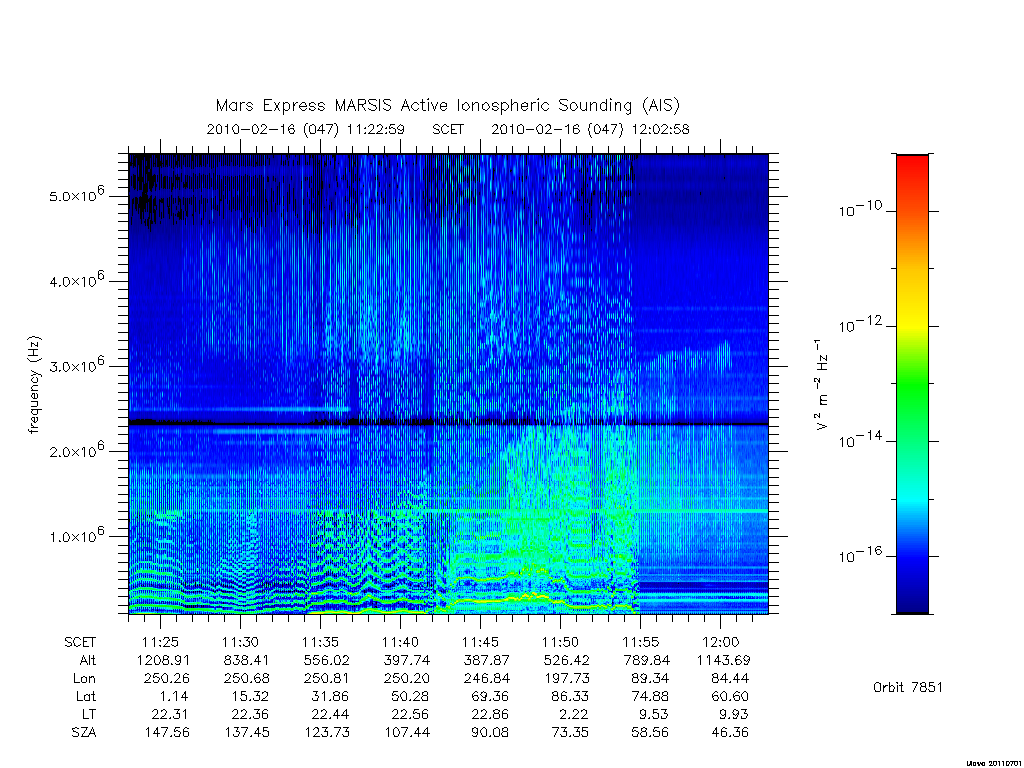1024x768 pixels.
Task: Click the 'Alt' row header
Action: (87, 660)
